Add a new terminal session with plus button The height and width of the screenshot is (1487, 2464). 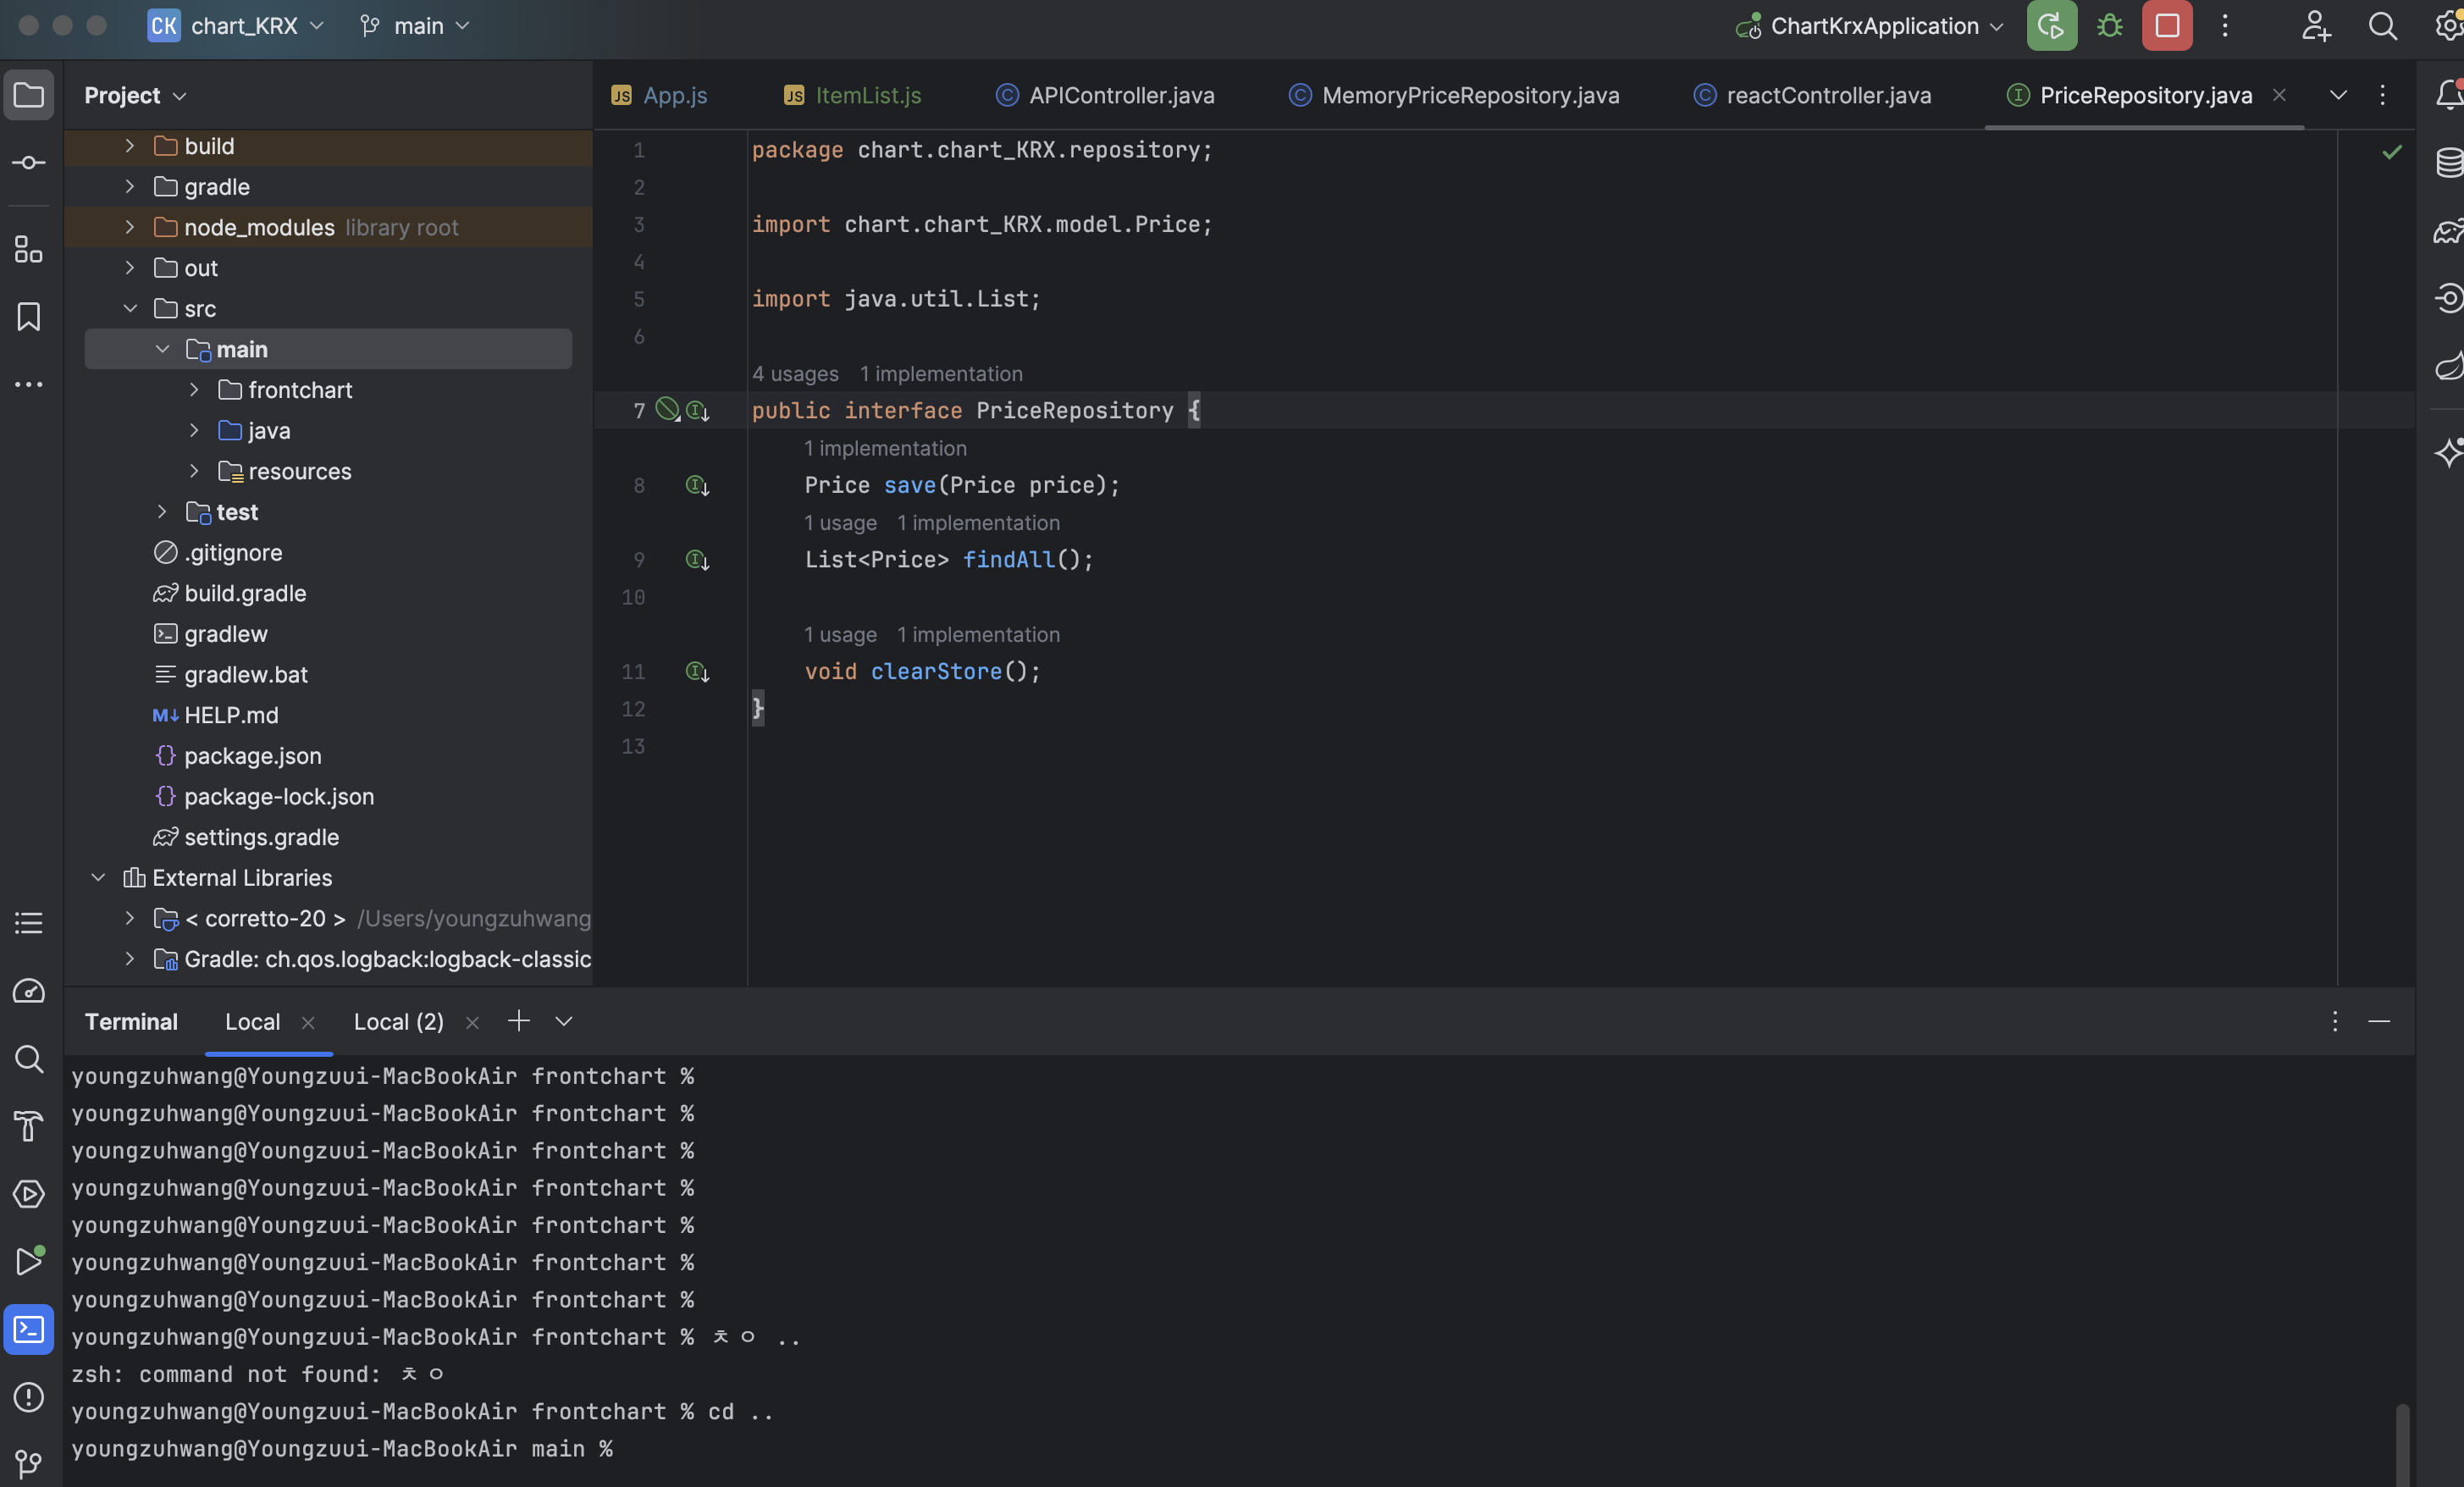[x=518, y=1020]
